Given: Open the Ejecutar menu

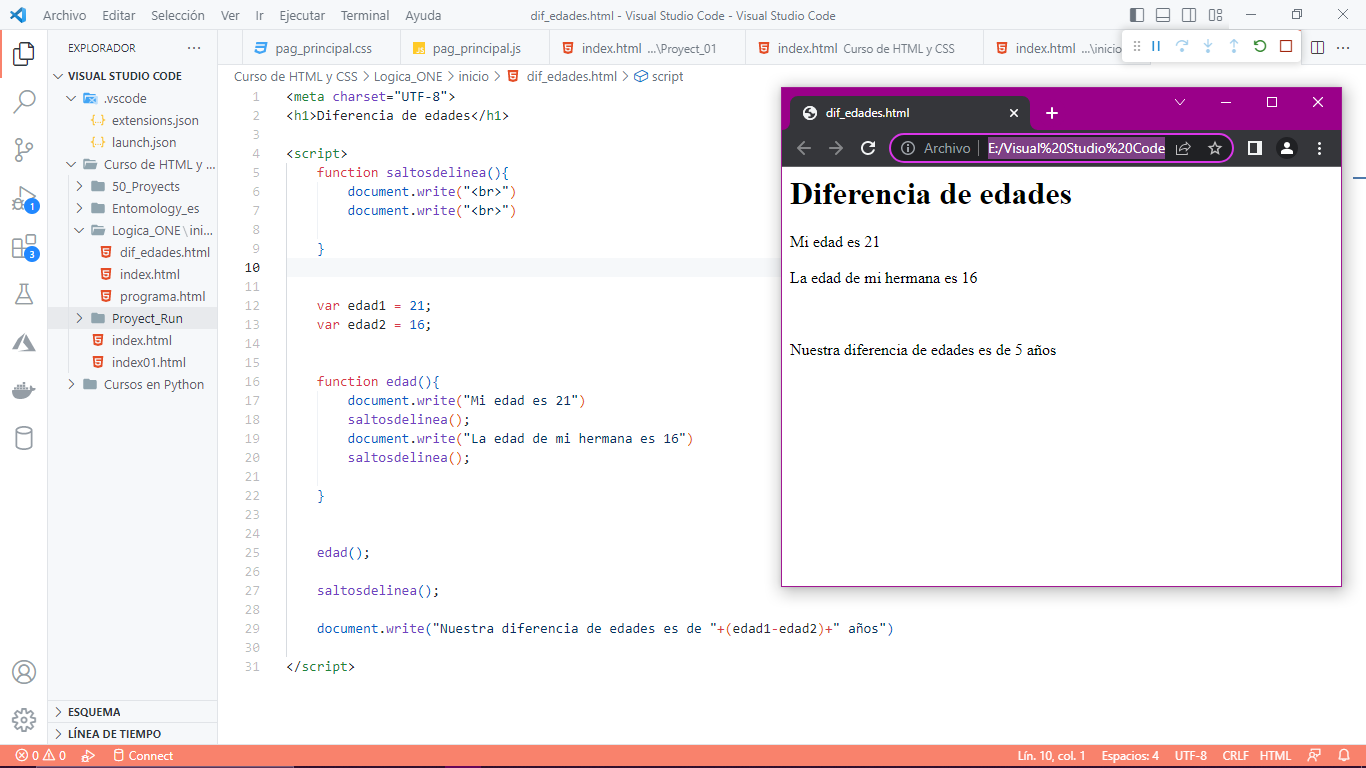Looking at the screenshot, I should click(302, 15).
